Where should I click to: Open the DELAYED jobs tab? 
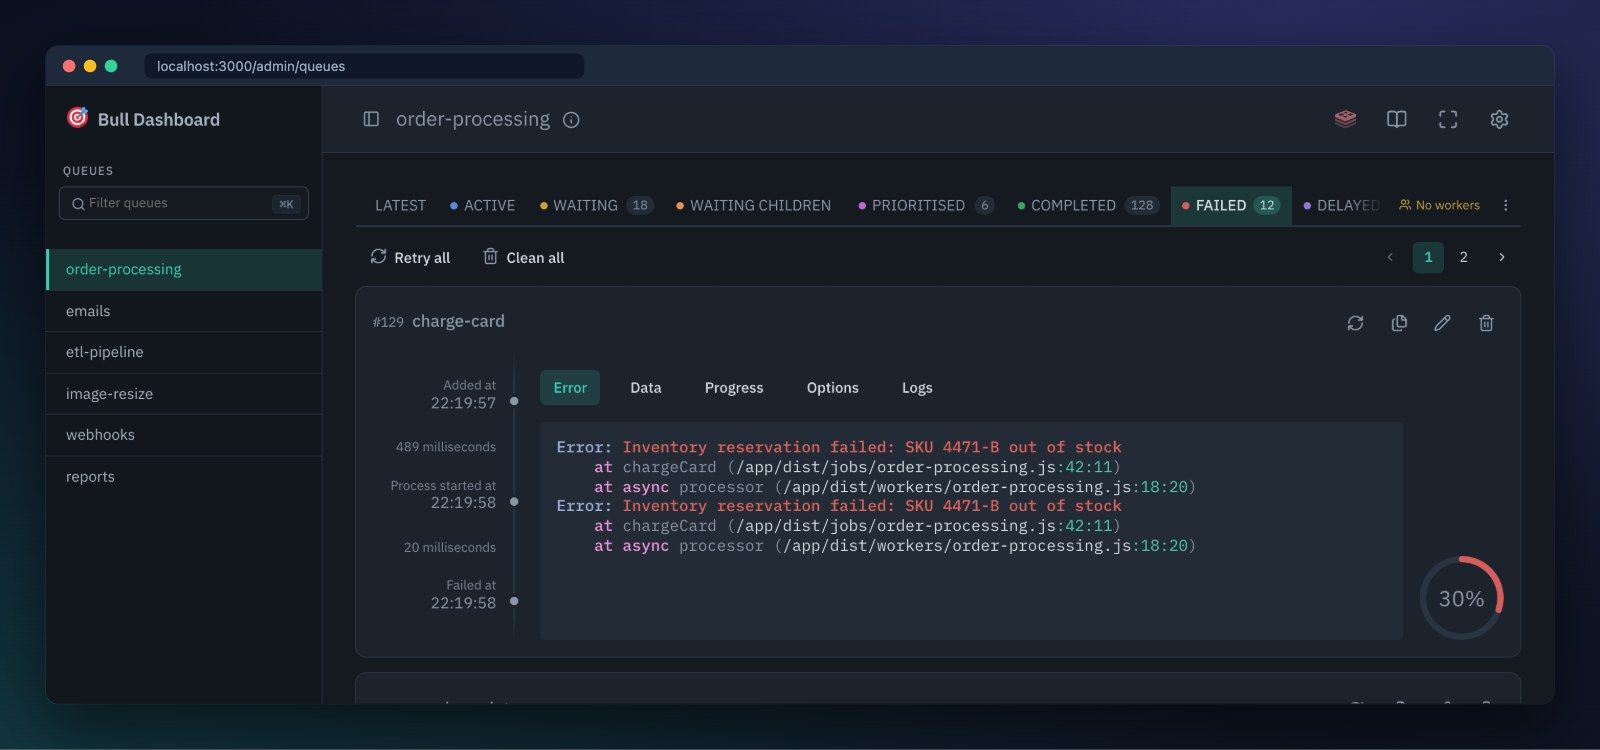click(1341, 205)
